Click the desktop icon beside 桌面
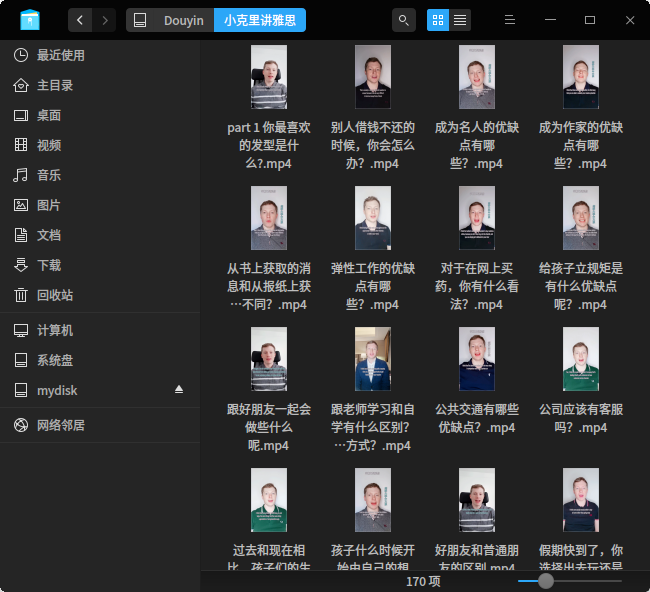 tap(21, 115)
